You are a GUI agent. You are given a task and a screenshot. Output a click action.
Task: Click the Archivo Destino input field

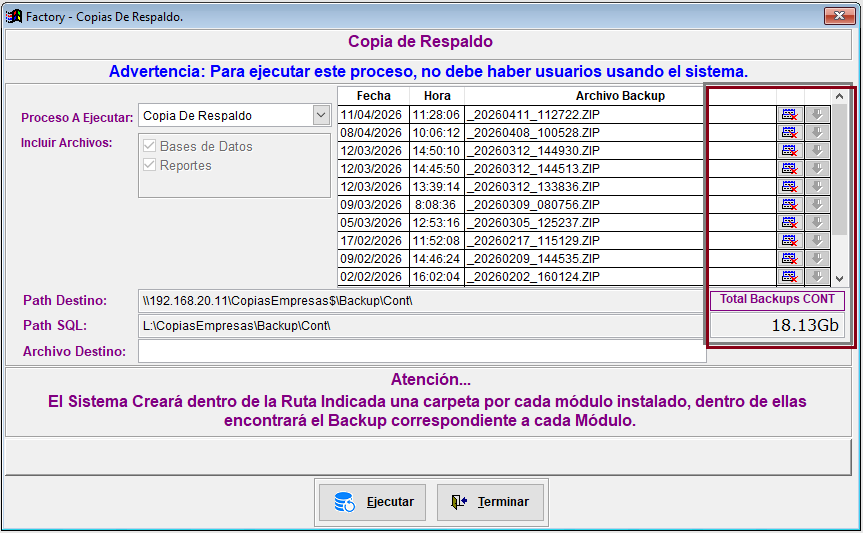coord(421,351)
